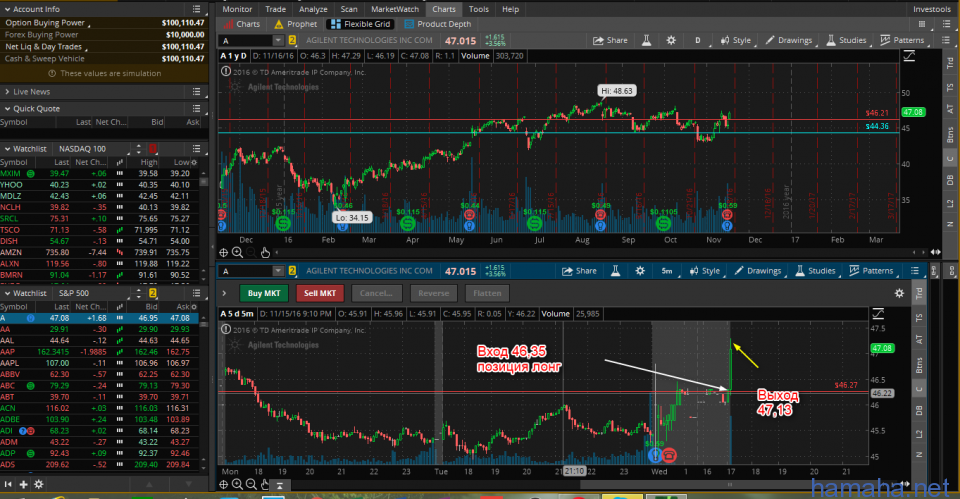The height and width of the screenshot is (499, 960).
Task: Open Style menu on the upper chart
Action: (x=735, y=40)
